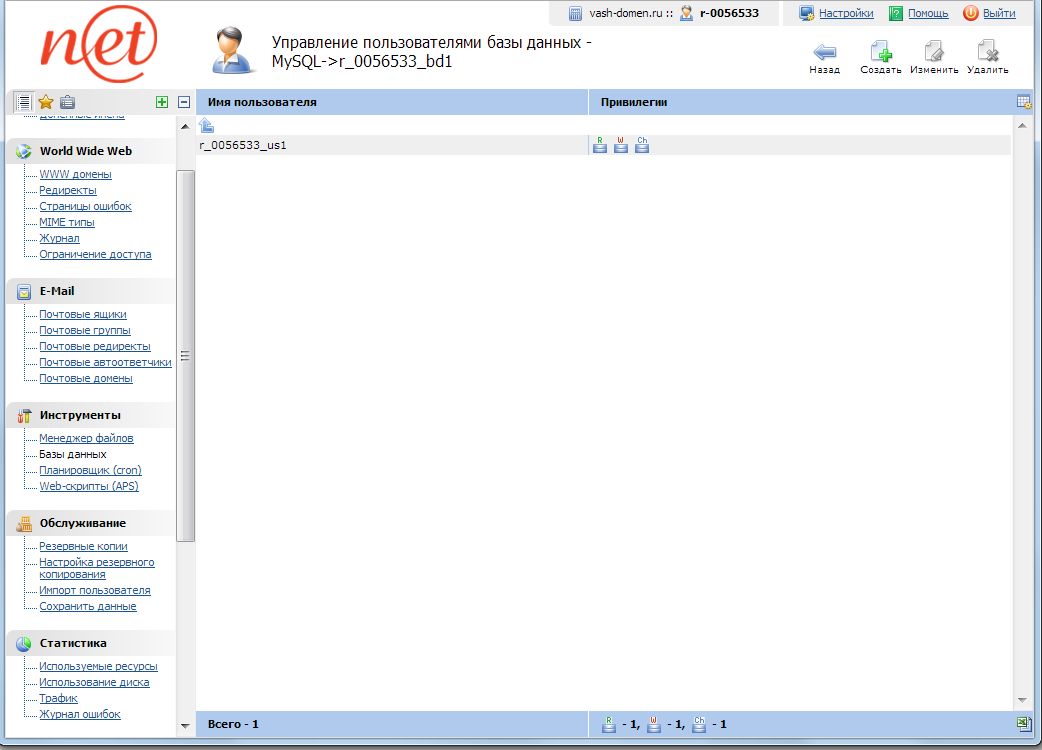Click the Удалить delete icon
1042x750 pixels.
[987, 53]
